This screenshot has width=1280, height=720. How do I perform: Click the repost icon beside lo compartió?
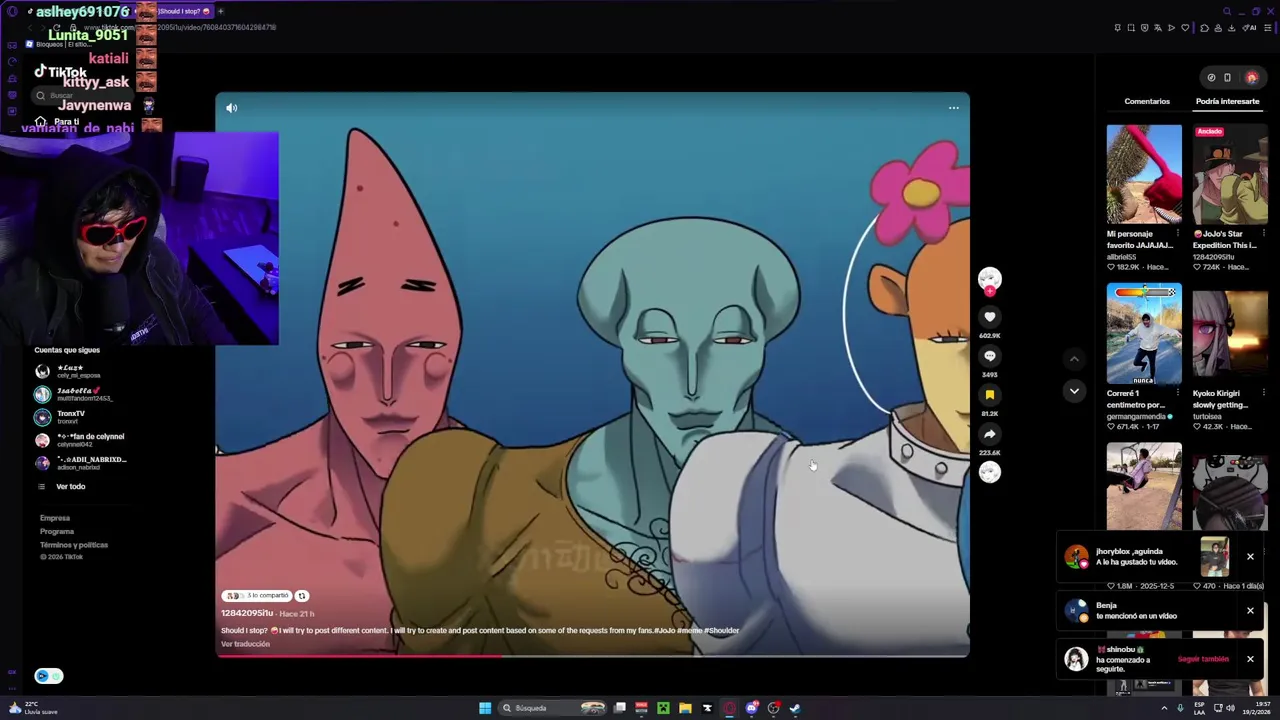302,596
